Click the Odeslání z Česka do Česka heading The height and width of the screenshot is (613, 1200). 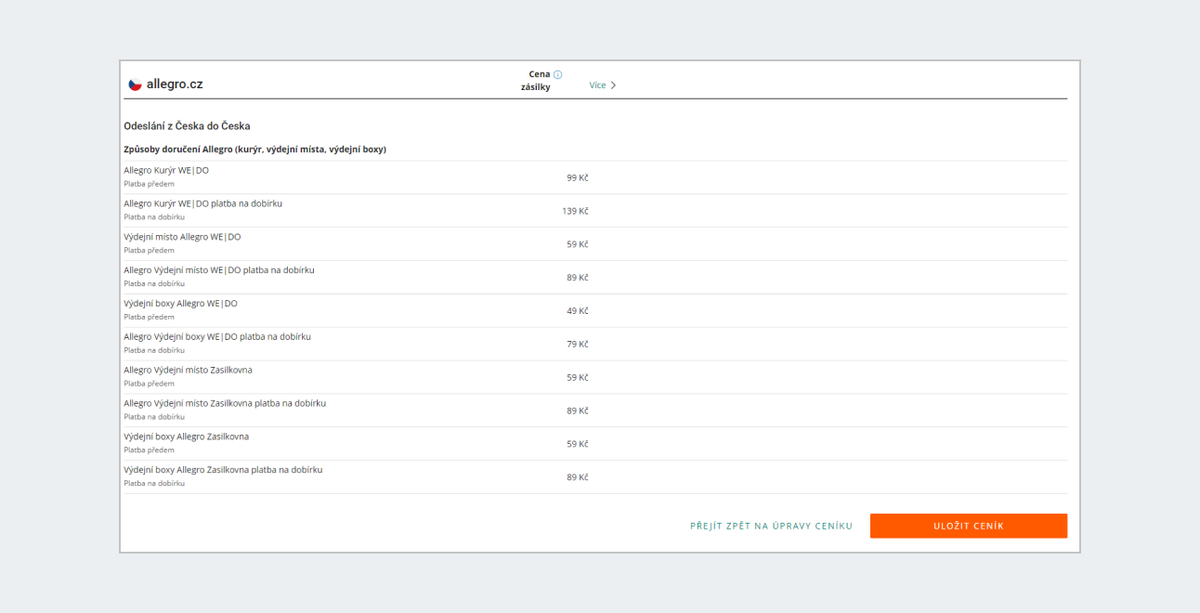pyautogui.click(x=187, y=126)
